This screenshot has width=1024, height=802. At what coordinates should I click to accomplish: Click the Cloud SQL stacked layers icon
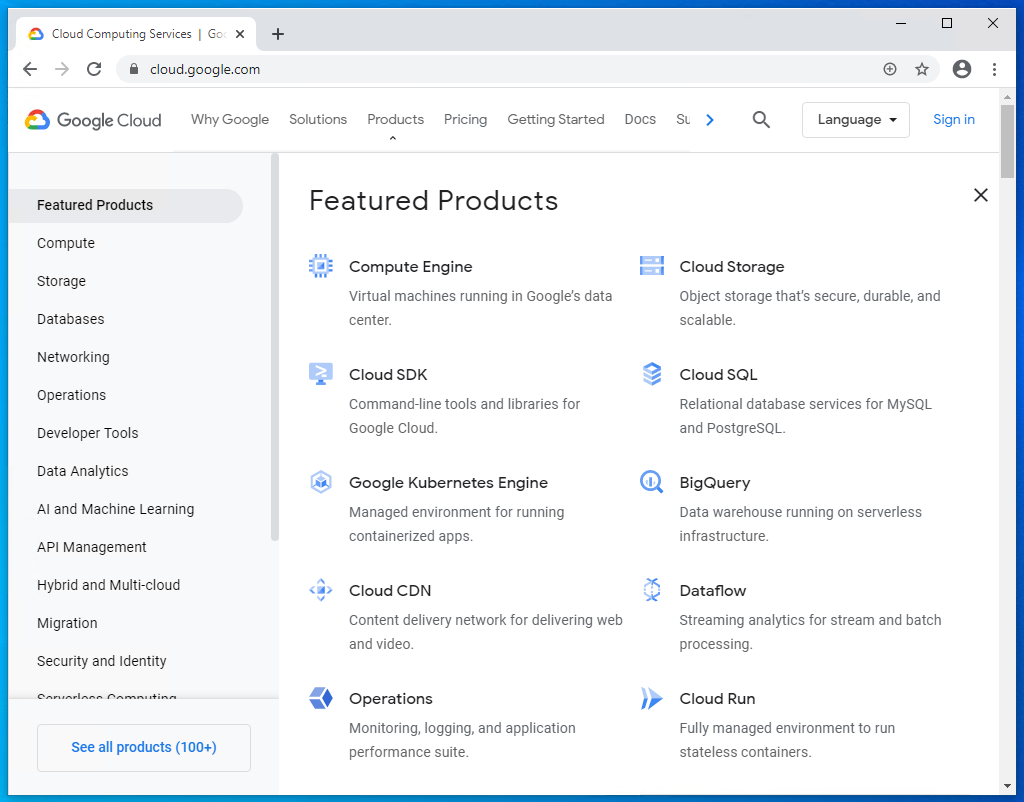[652, 374]
